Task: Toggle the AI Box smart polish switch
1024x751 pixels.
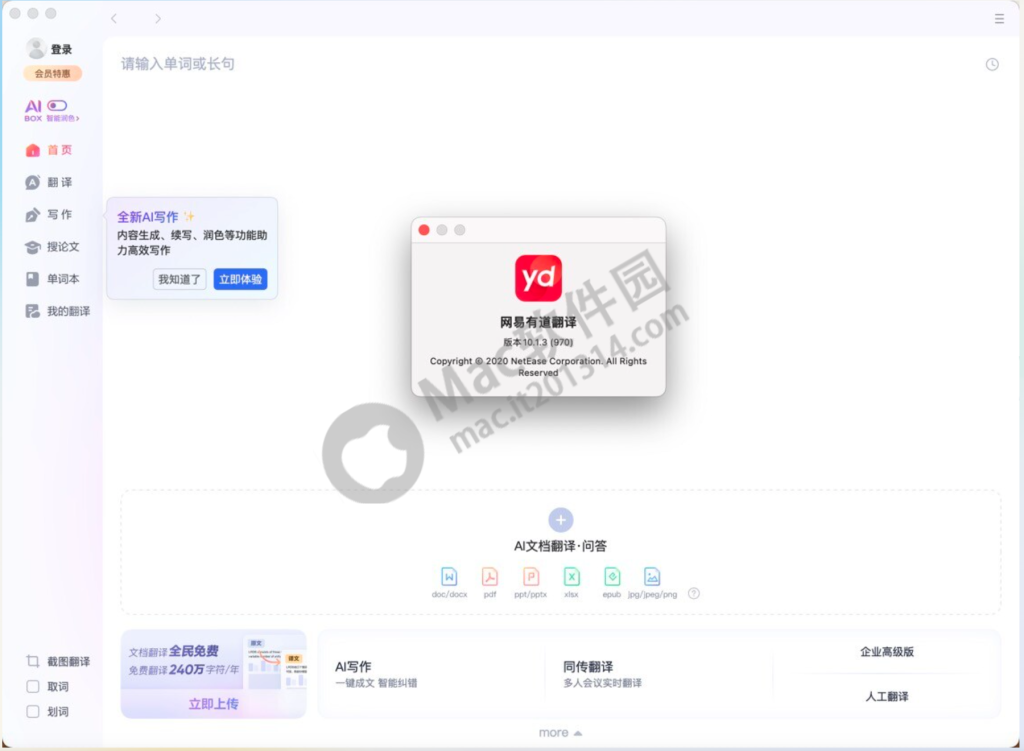Action: (57, 105)
